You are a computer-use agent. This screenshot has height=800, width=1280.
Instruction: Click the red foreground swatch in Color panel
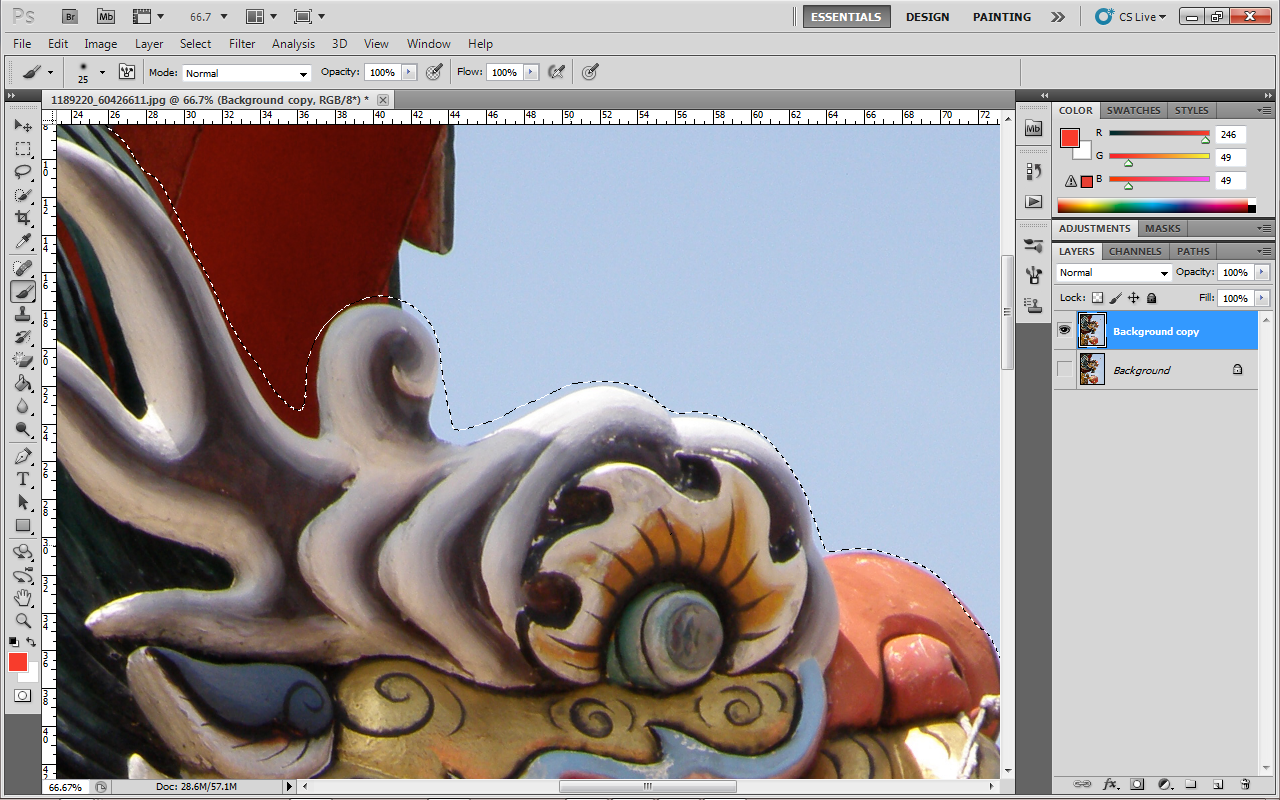click(1069, 138)
